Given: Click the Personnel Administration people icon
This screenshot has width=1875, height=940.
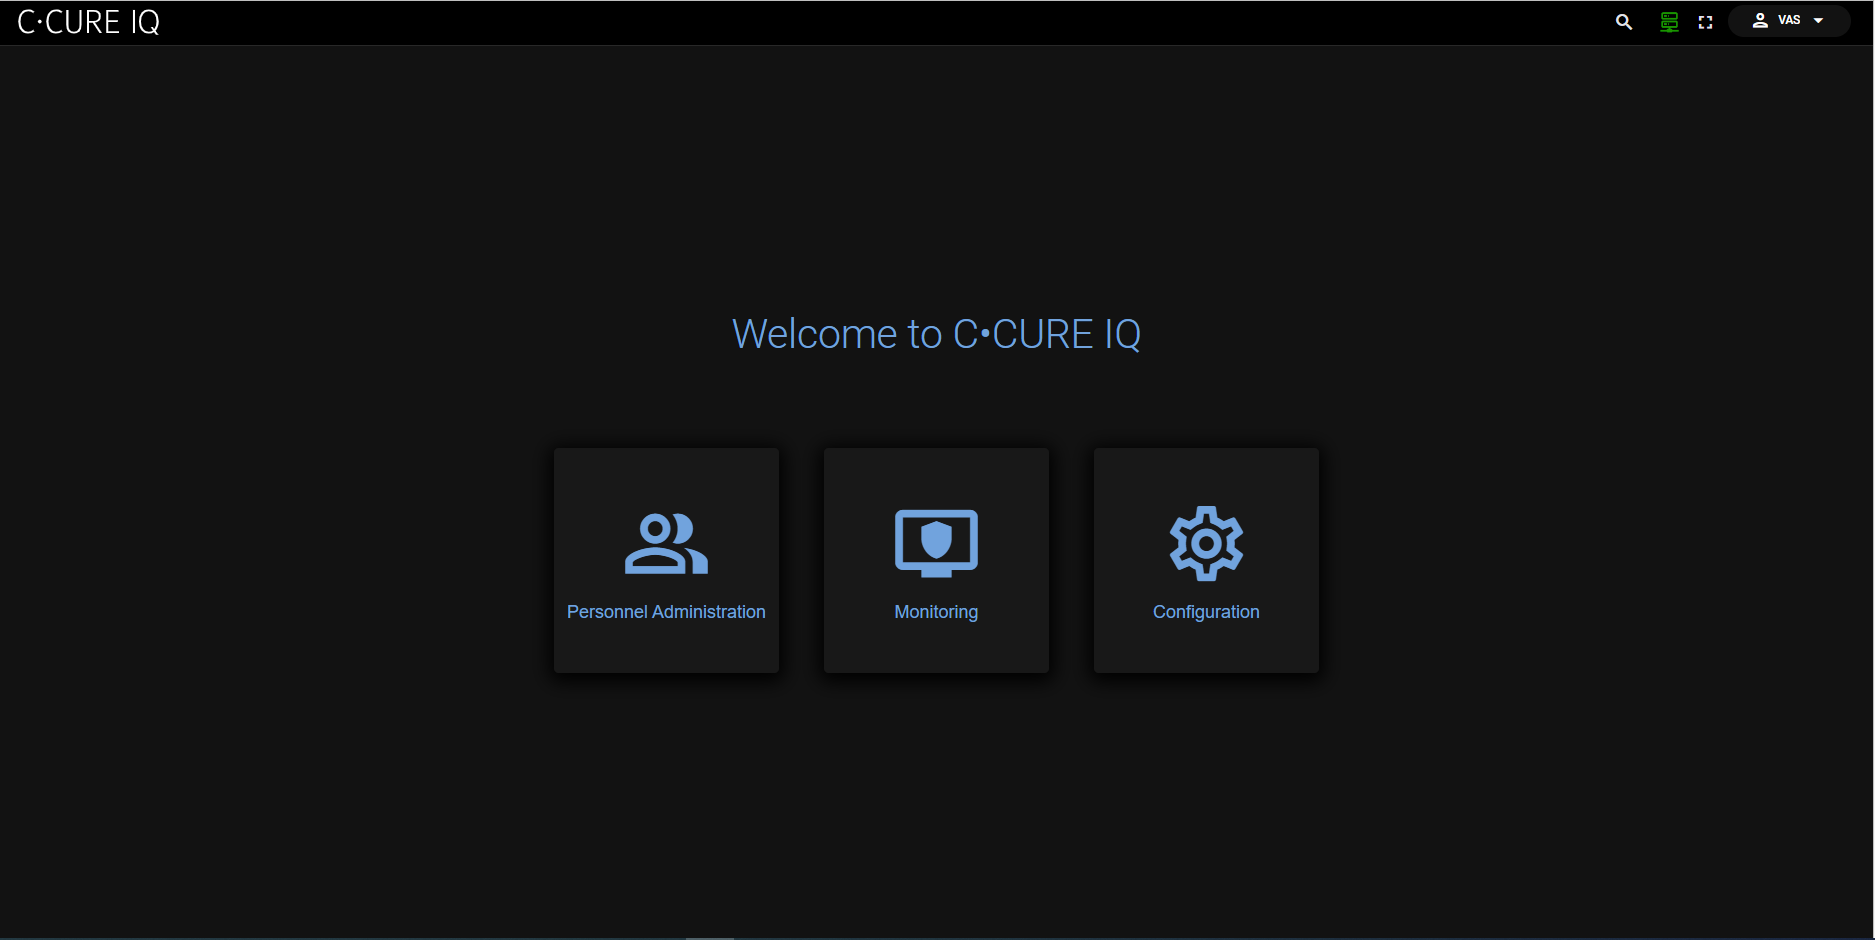Looking at the screenshot, I should pos(666,544).
